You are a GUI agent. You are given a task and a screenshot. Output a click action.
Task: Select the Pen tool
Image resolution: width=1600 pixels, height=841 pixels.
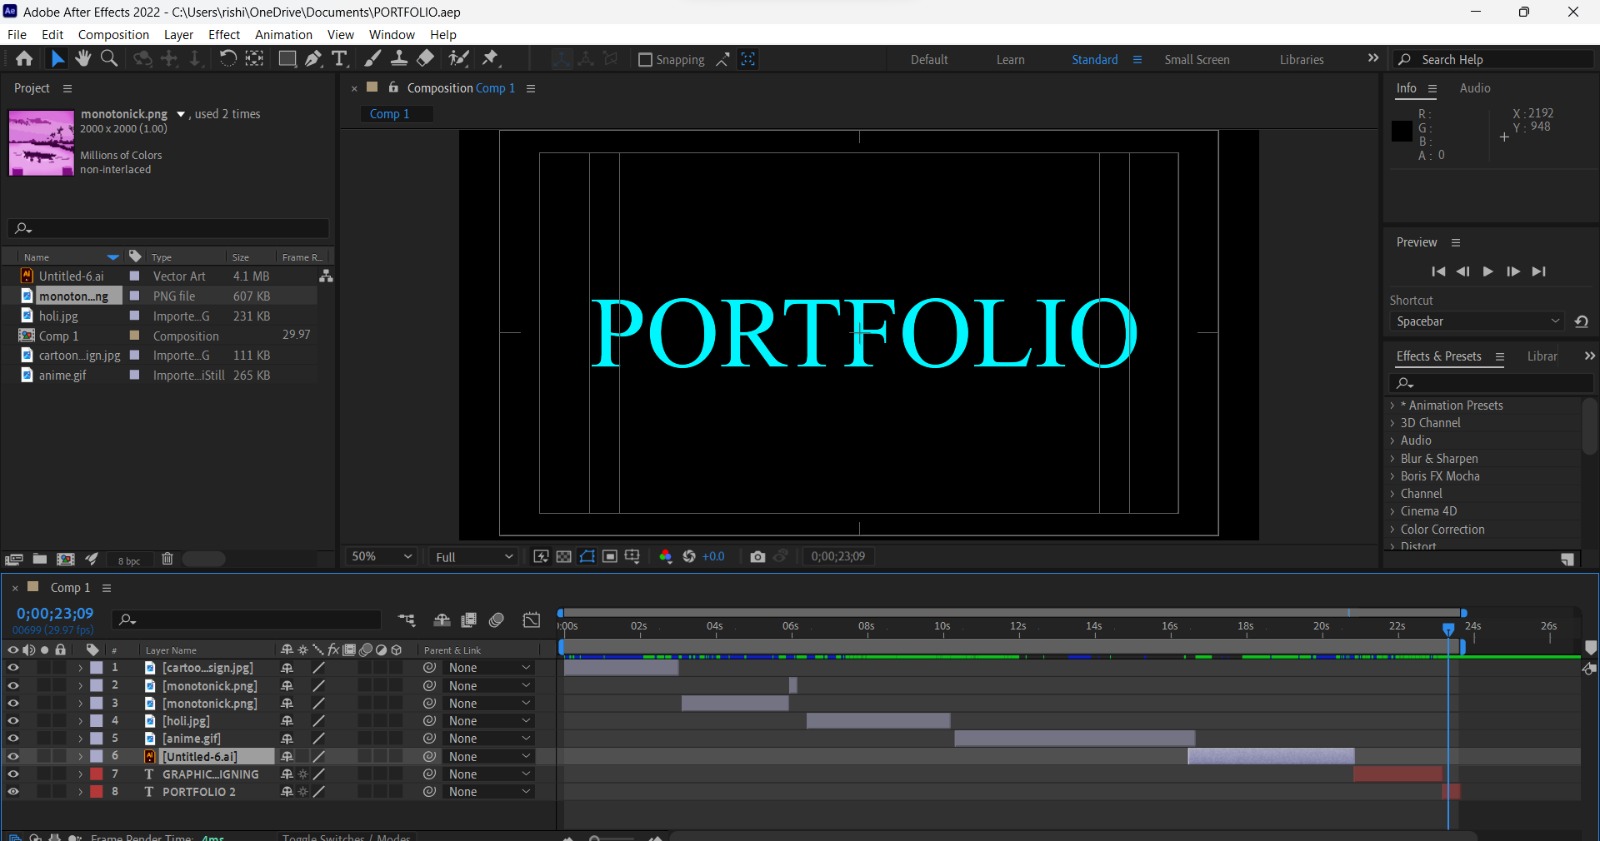[314, 59]
